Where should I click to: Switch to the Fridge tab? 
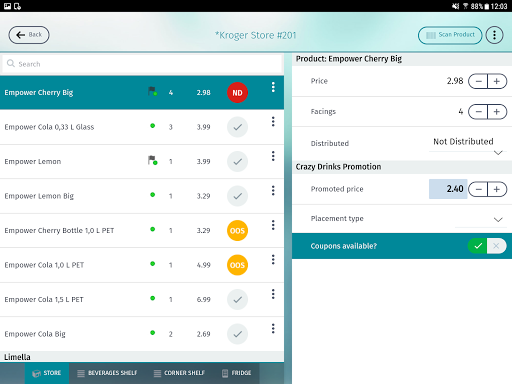(236, 373)
